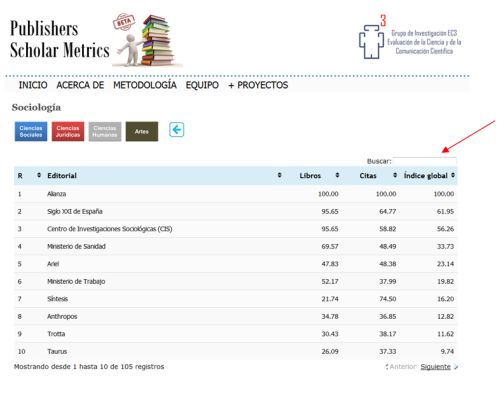
Task: Sort by Libros column arrows
Action: tap(337, 175)
